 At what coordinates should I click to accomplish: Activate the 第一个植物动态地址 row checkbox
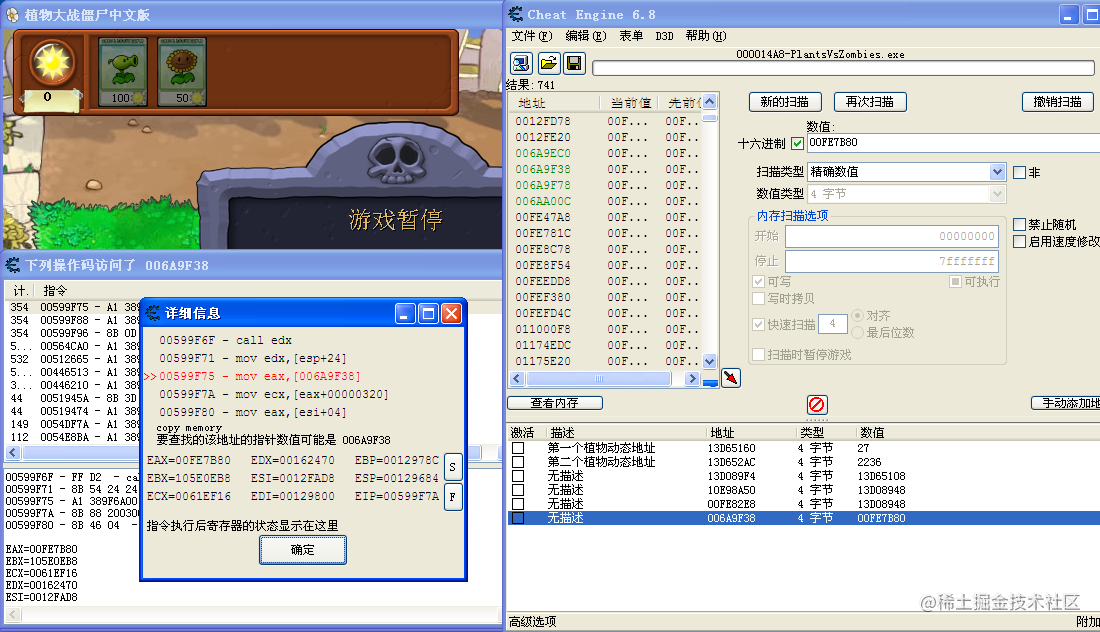[518, 448]
